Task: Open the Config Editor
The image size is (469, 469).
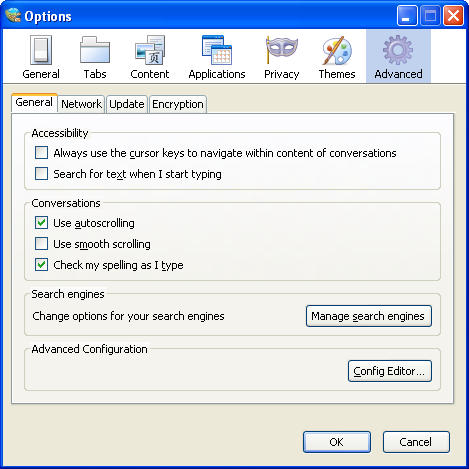Action: [x=390, y=371]
